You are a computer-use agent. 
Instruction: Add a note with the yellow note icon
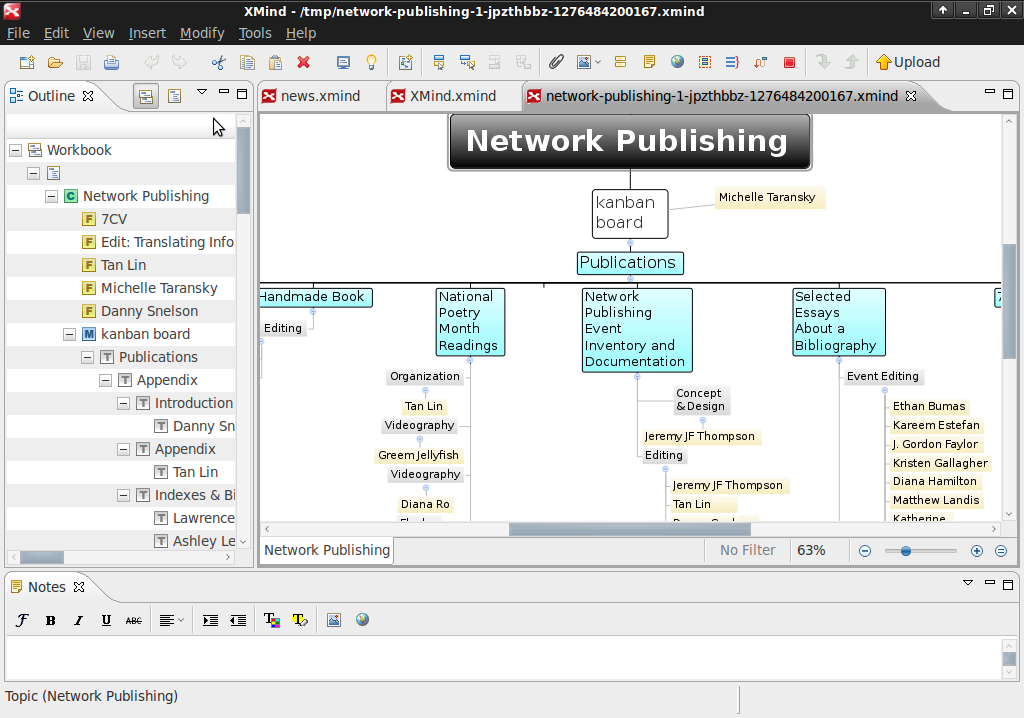(649, 62)
